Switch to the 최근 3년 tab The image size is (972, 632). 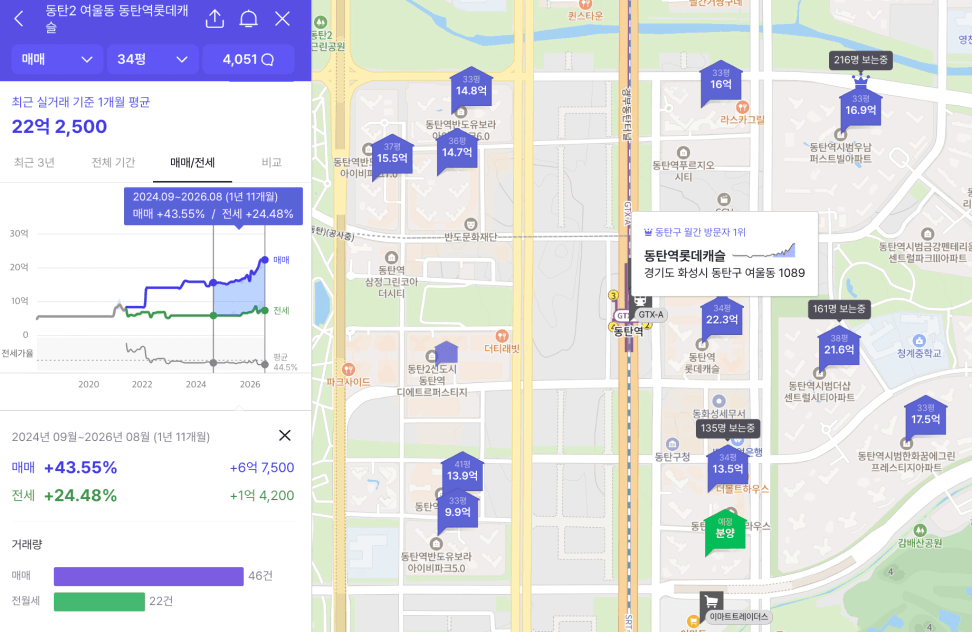point(34,162)
